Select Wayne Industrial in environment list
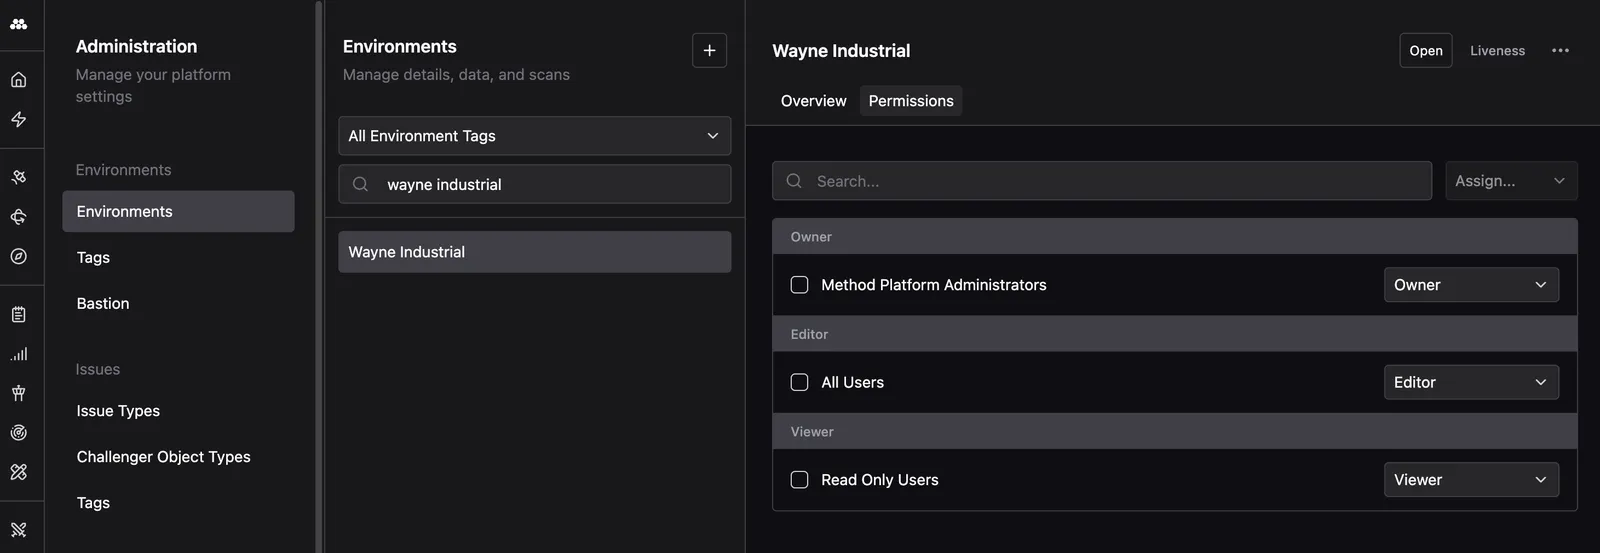1600x553 pixels. 535,252
